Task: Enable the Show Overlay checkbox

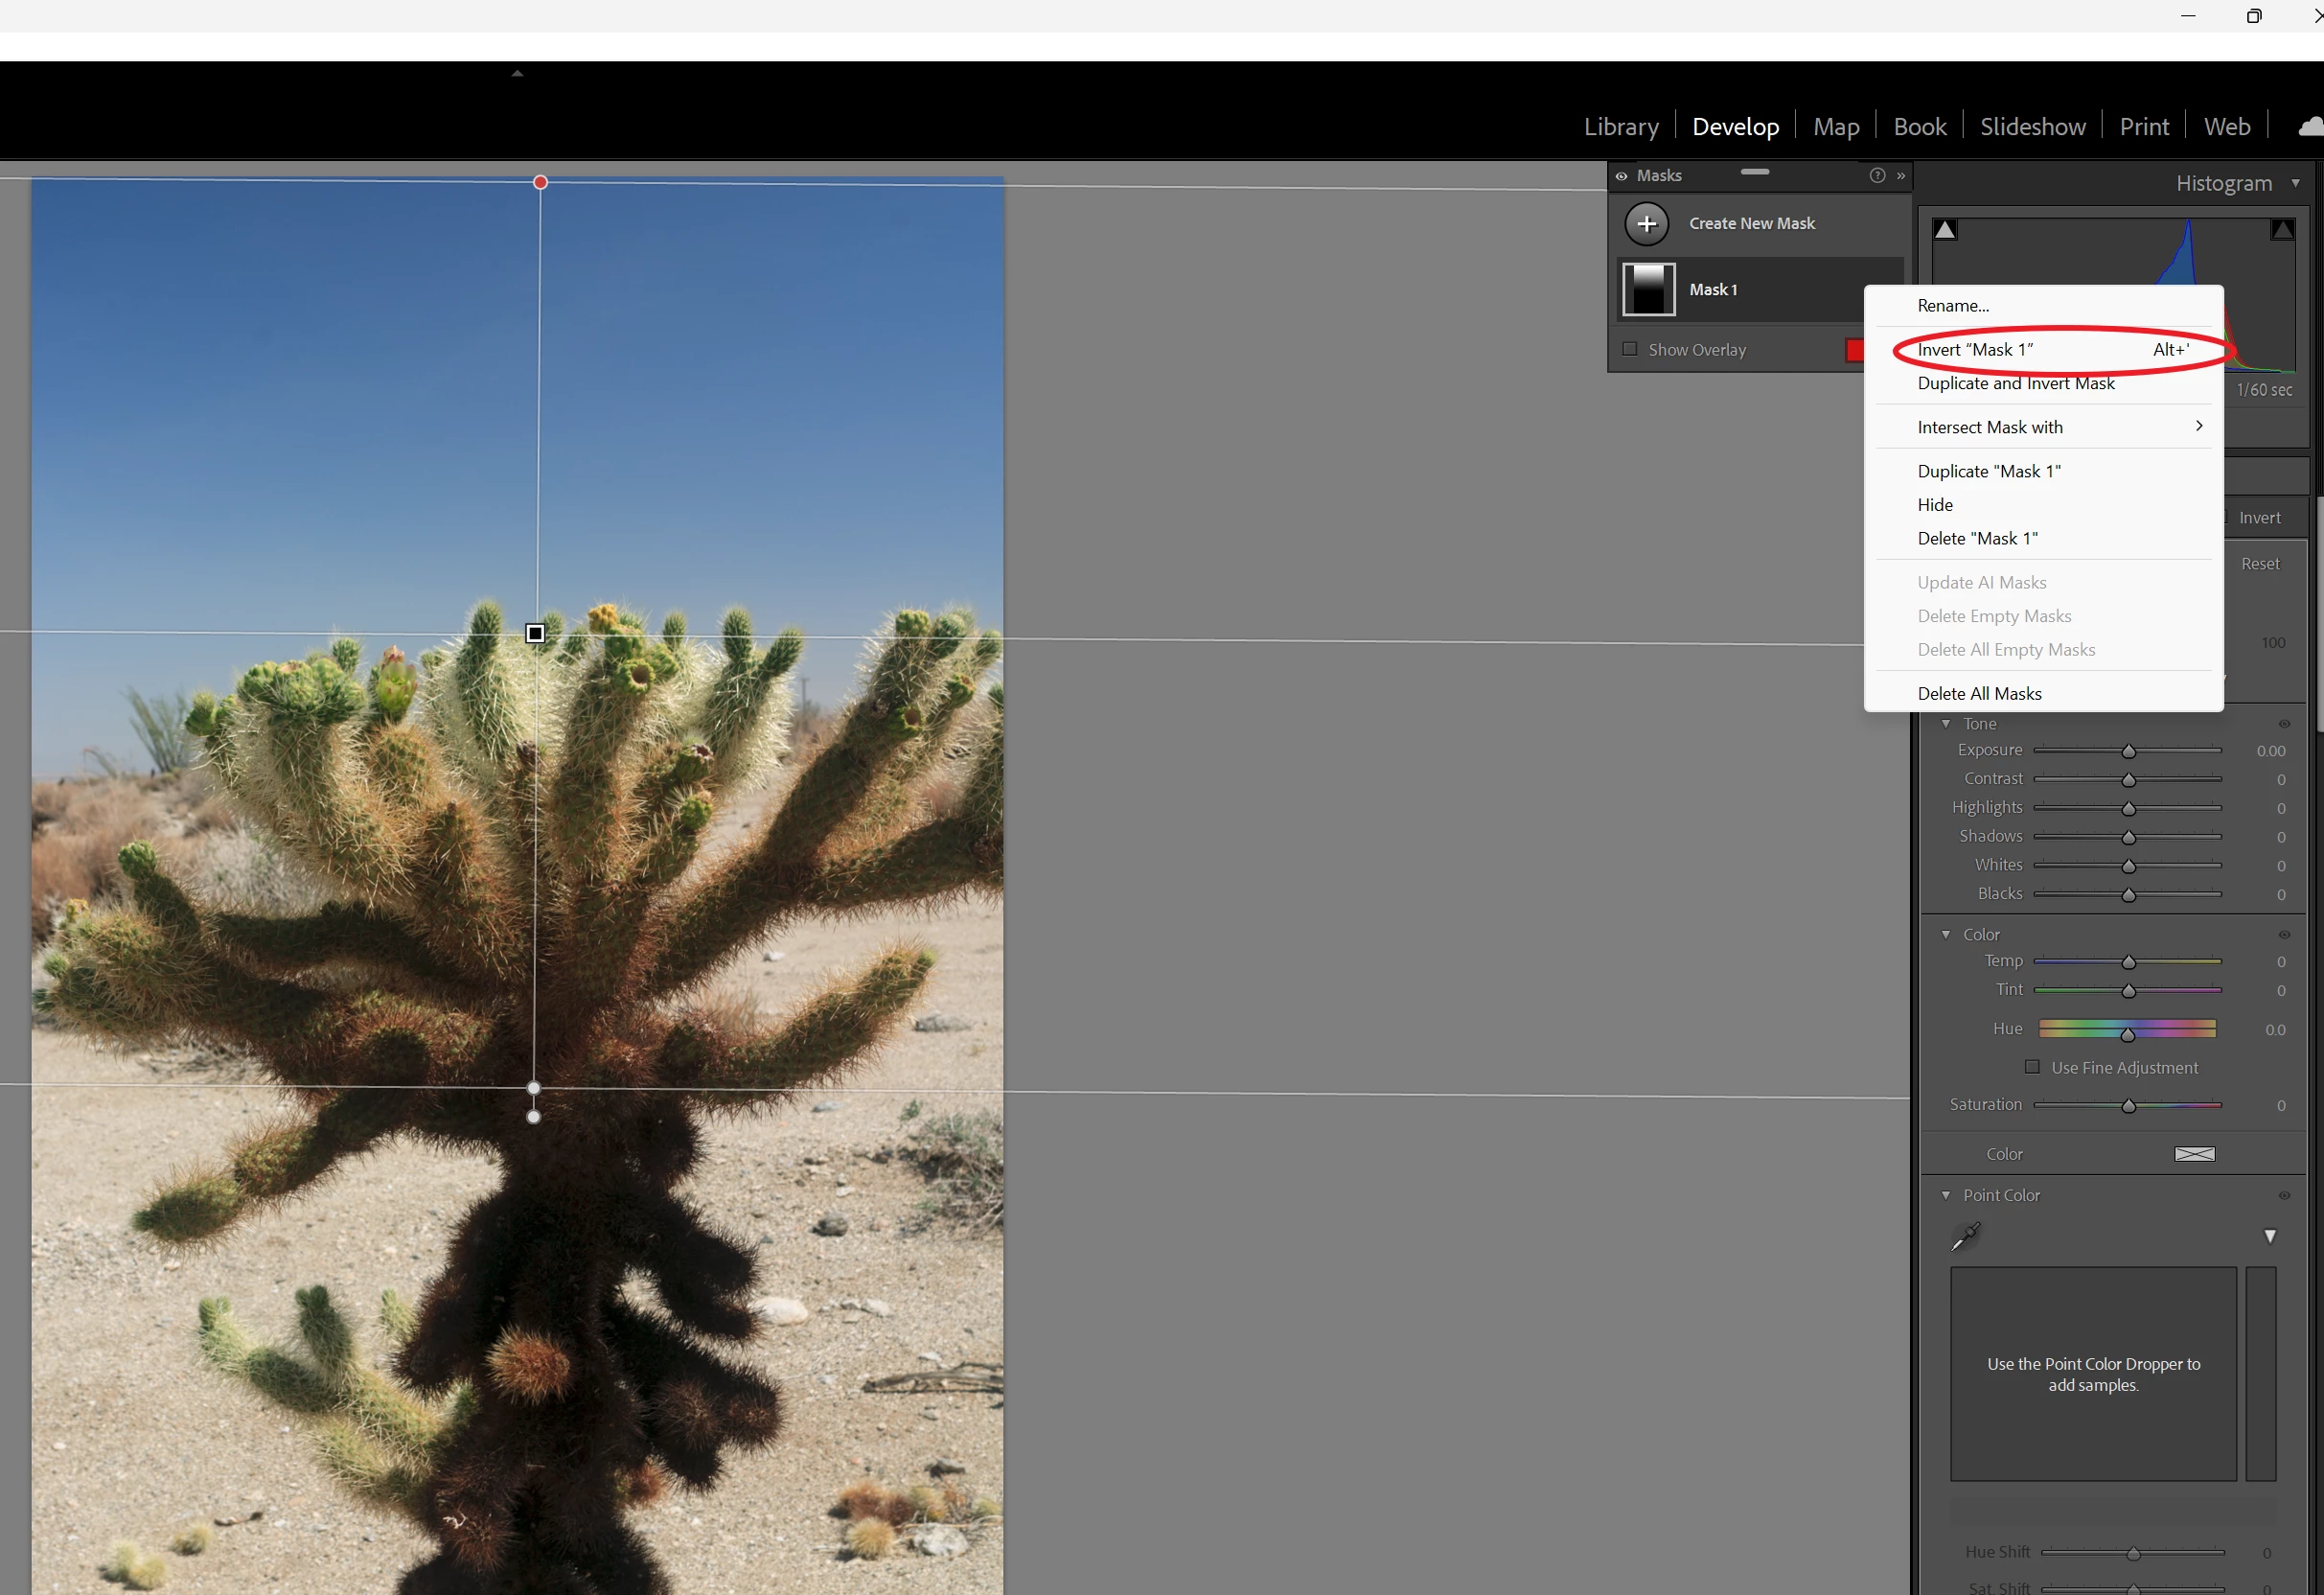Action: (1630, 350)
